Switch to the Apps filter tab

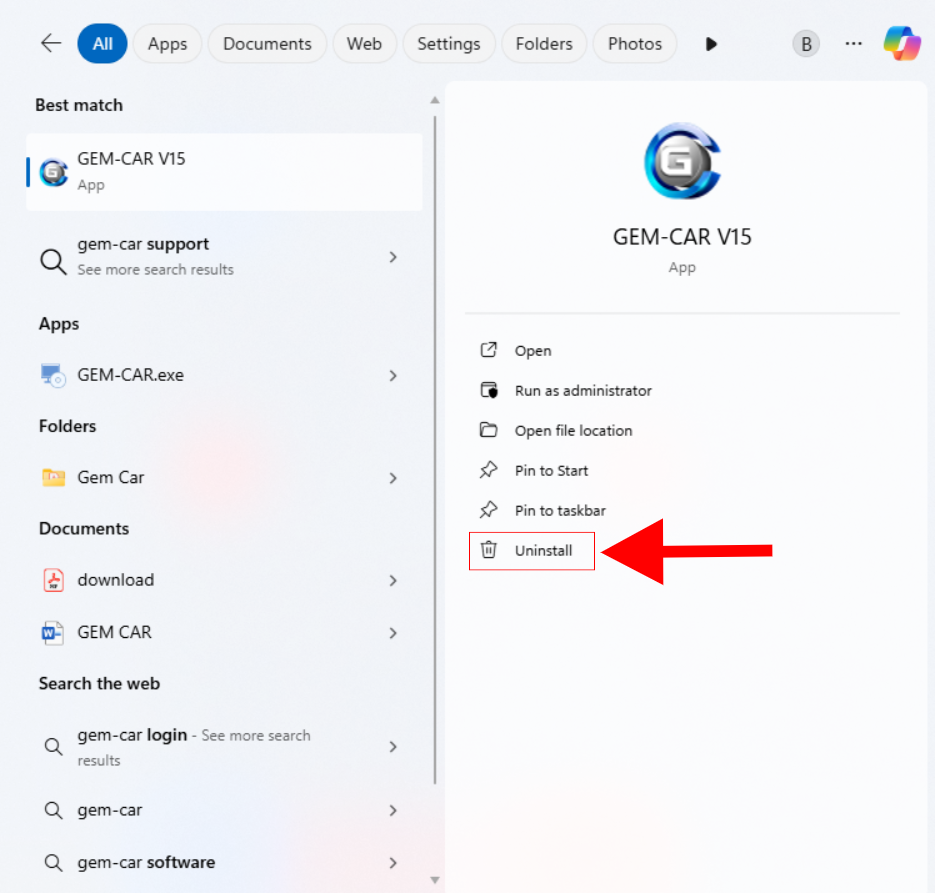pos(168,44)
